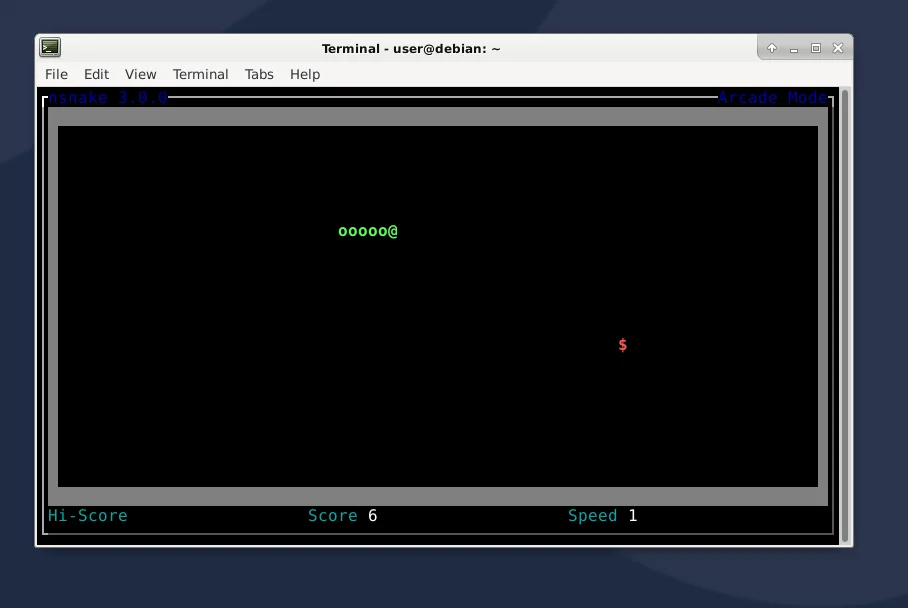The image size is (908, 608).
Task: Click the red $ fruit in the game
Action: (x=623, y=344)
